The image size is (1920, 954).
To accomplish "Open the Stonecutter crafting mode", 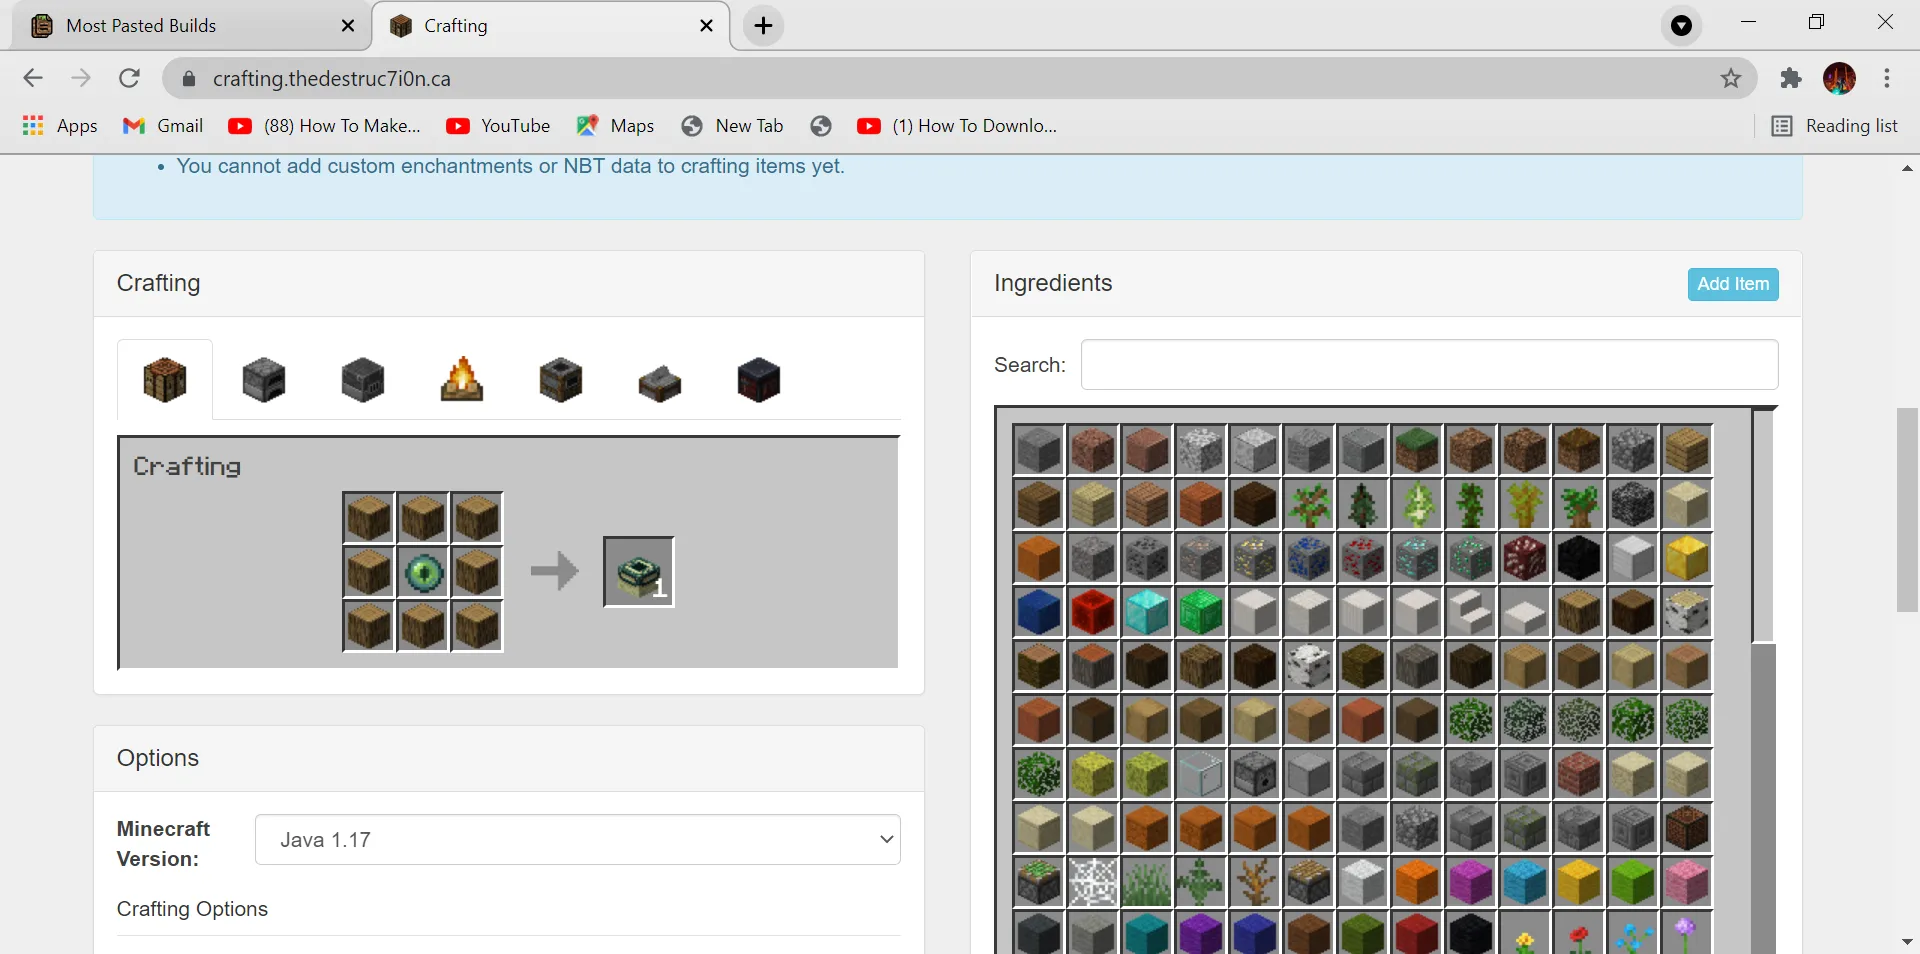I will coord(658,381).
